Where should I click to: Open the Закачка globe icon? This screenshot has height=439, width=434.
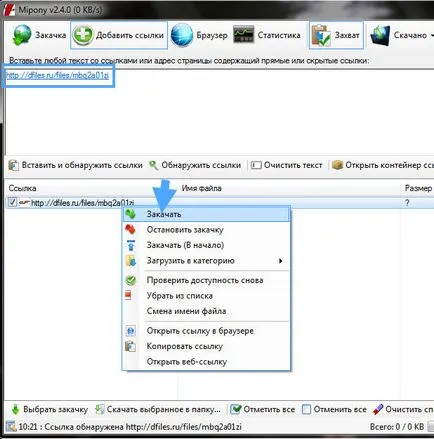pyautogui.click(x=21, y=35)
